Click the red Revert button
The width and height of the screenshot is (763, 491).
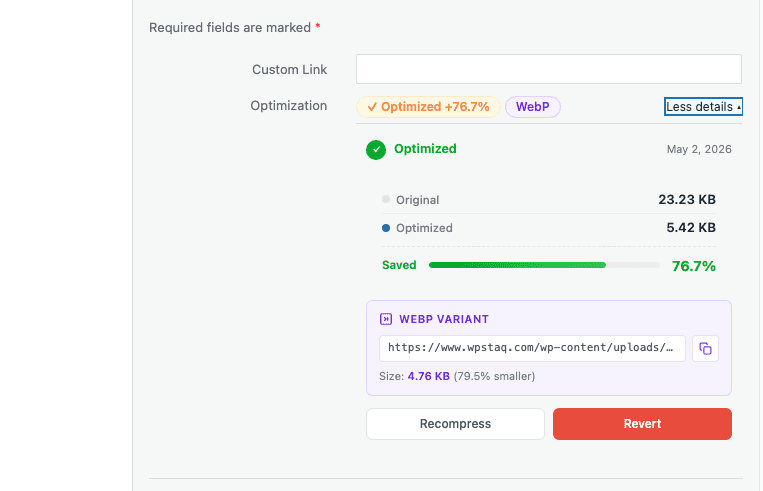pyautogui.click(x=642, y=424)
